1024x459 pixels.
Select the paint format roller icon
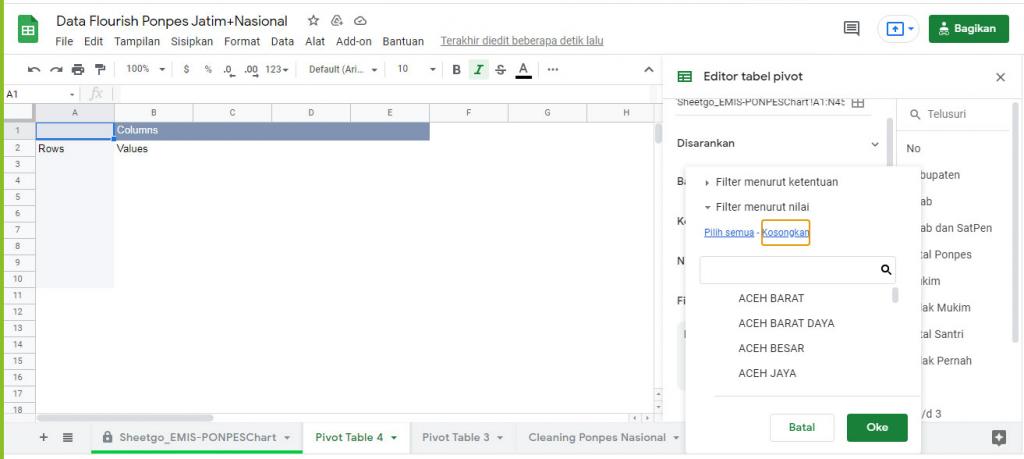coord(100,69)
